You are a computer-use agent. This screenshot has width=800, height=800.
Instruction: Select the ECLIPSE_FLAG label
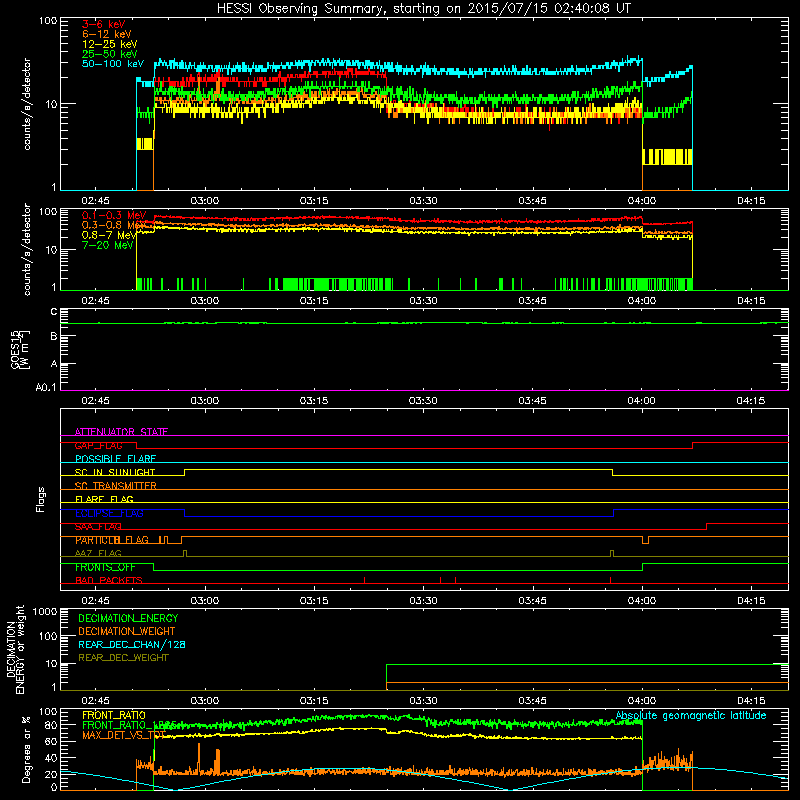tap(109, 513)
